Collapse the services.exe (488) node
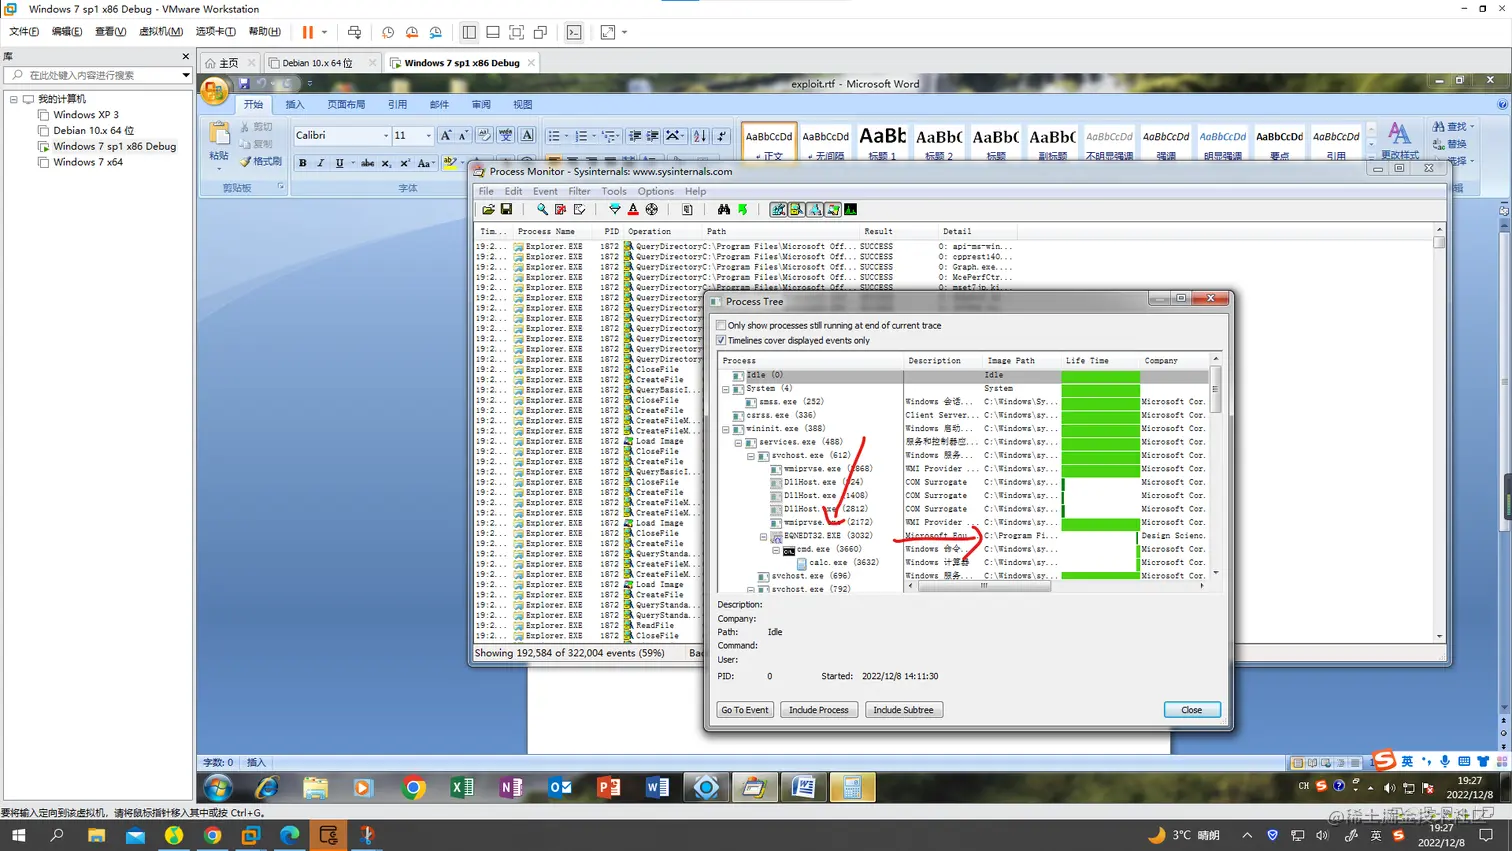 coord(739,442)
